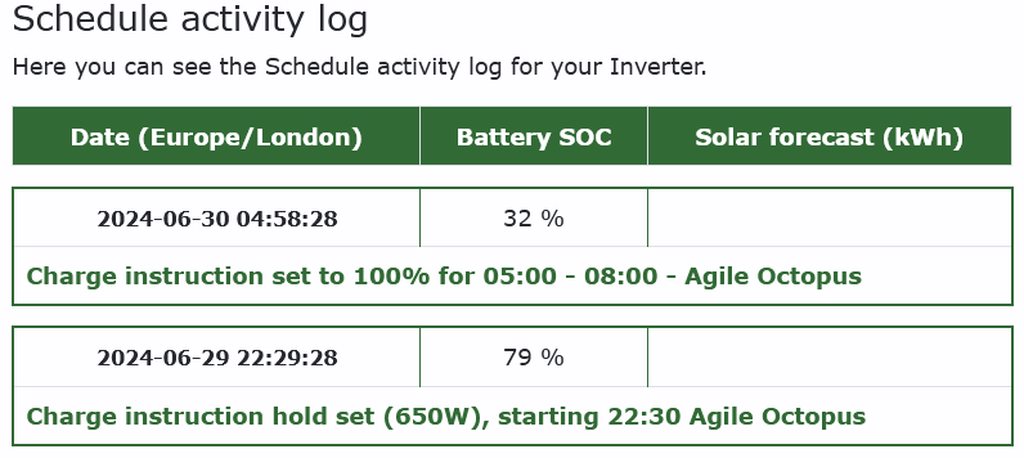Select the 32 % battery SOC cell

tap(533, 218)
